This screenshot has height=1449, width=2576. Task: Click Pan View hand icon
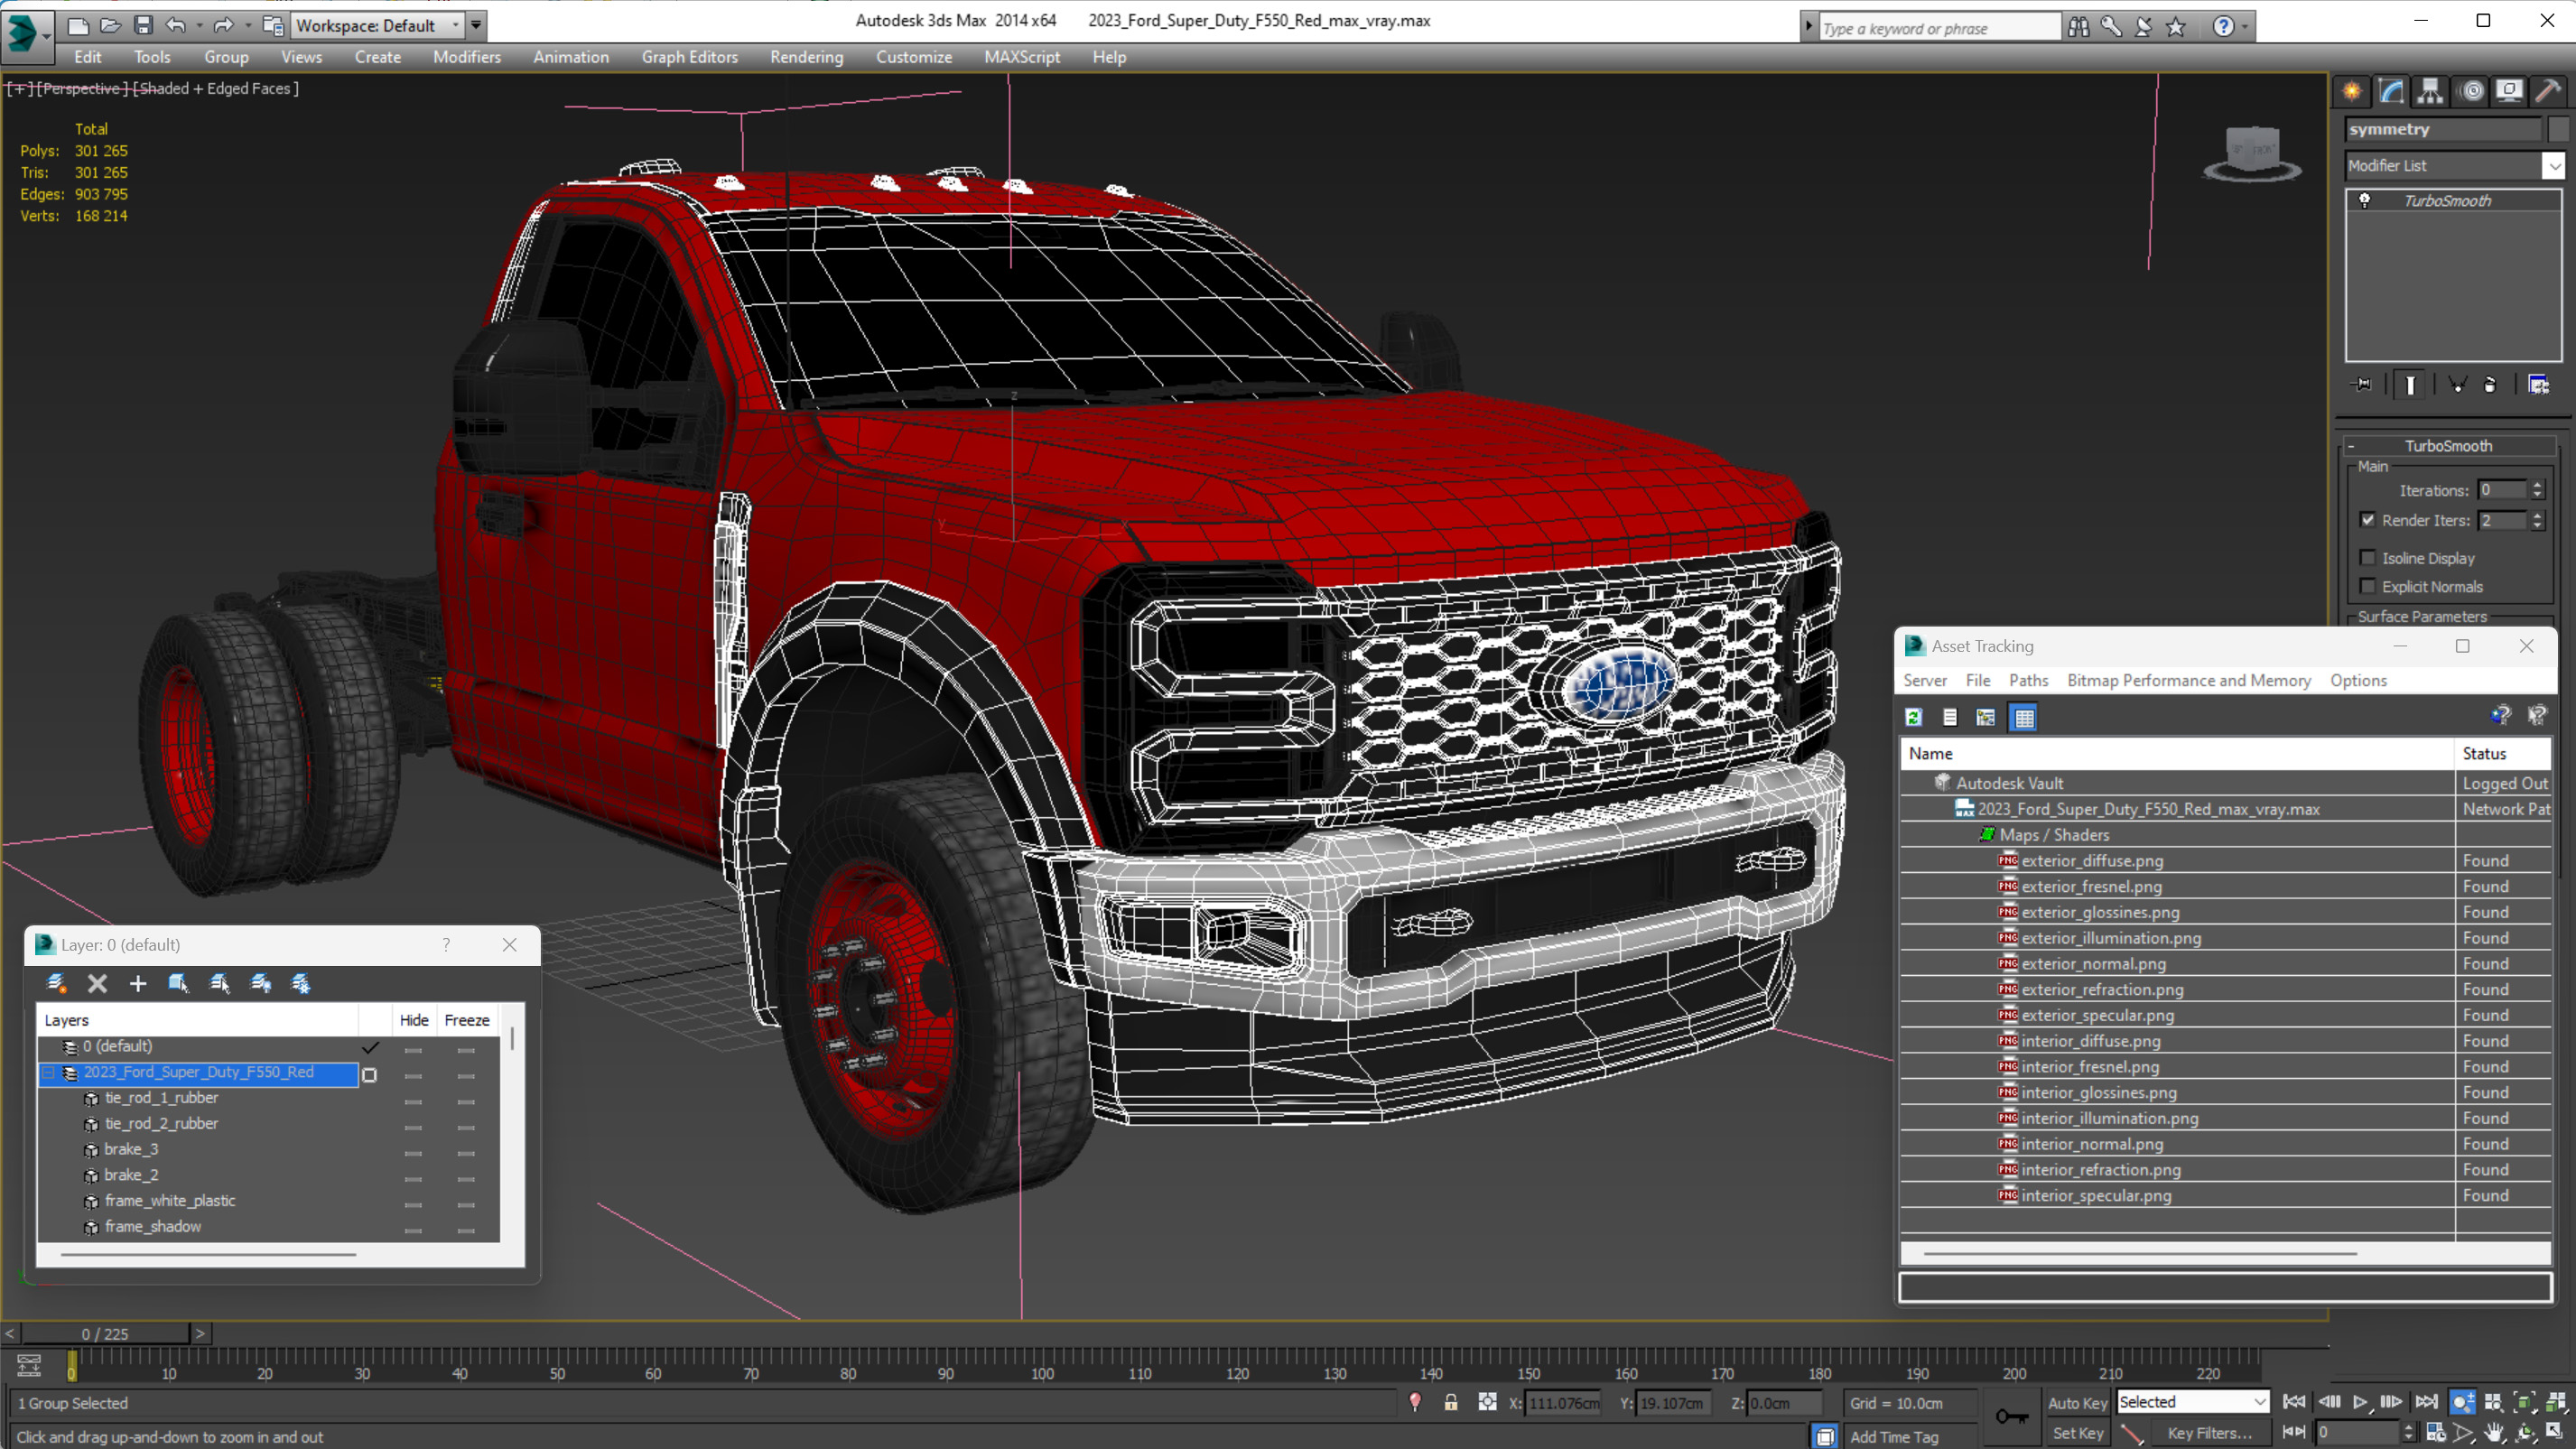click(x=2494, y=1432)
